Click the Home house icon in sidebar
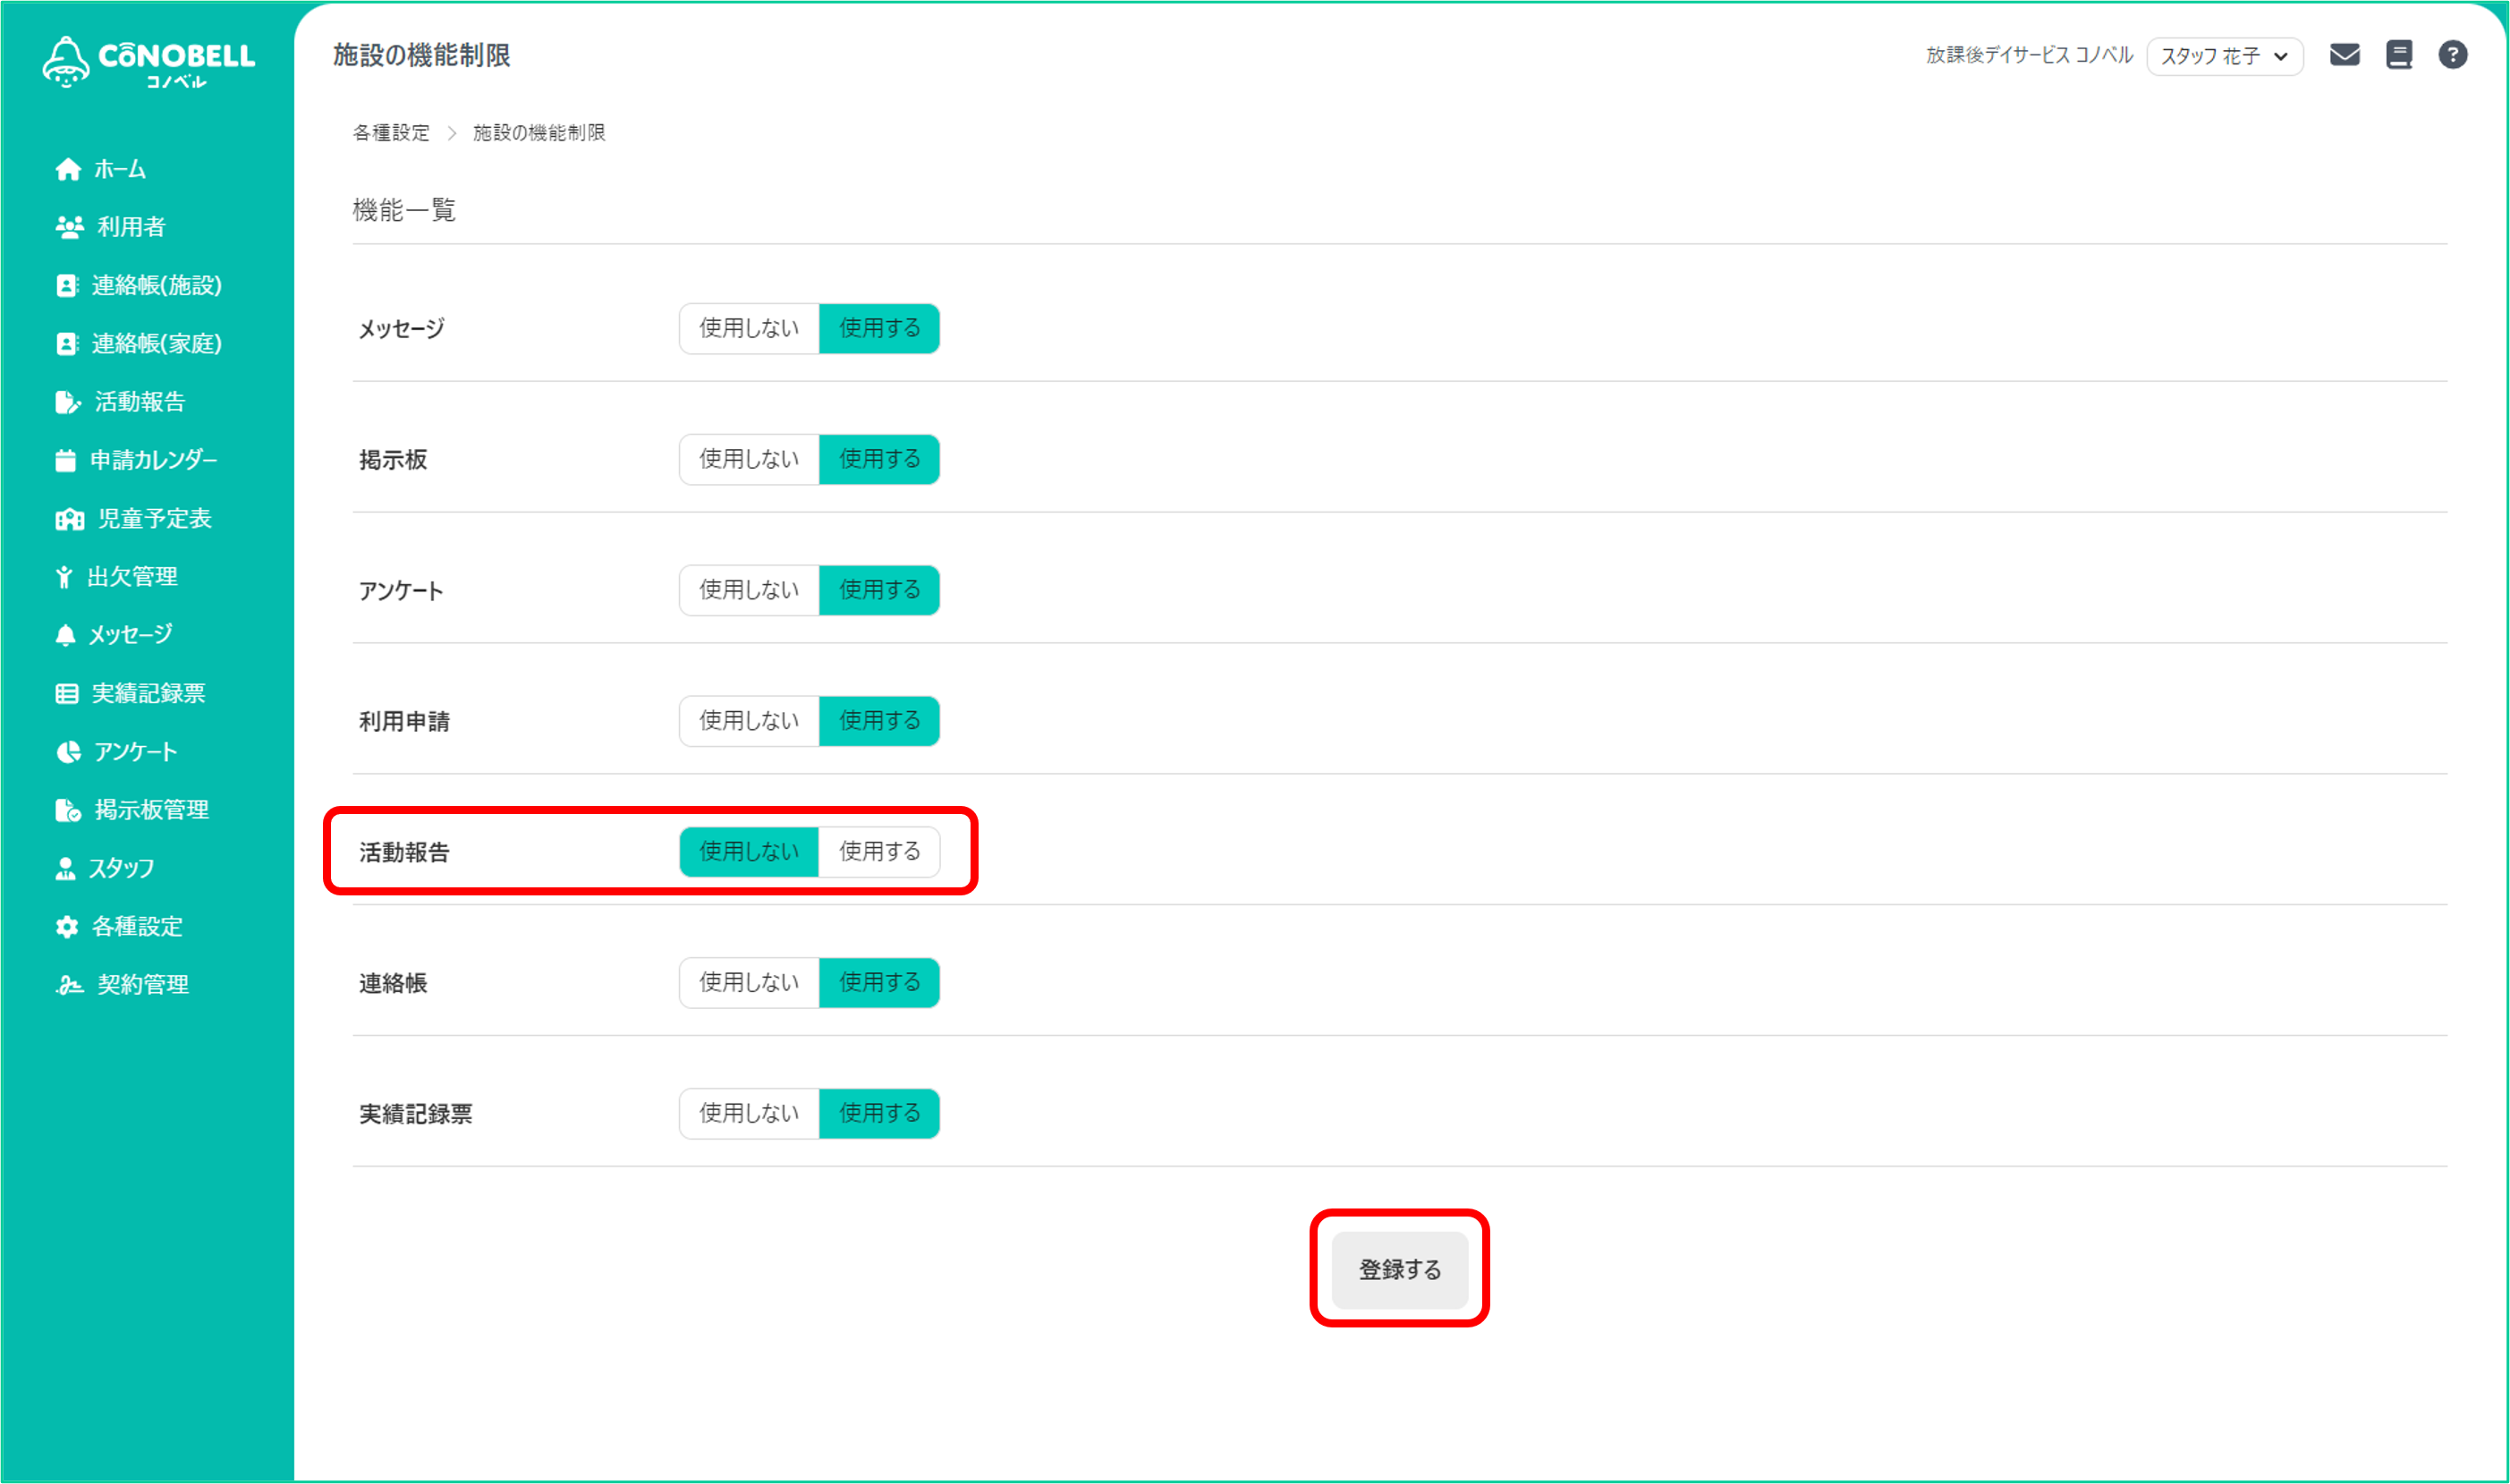This screenshot has height=1484, width=2510. (x=68, y=170)
